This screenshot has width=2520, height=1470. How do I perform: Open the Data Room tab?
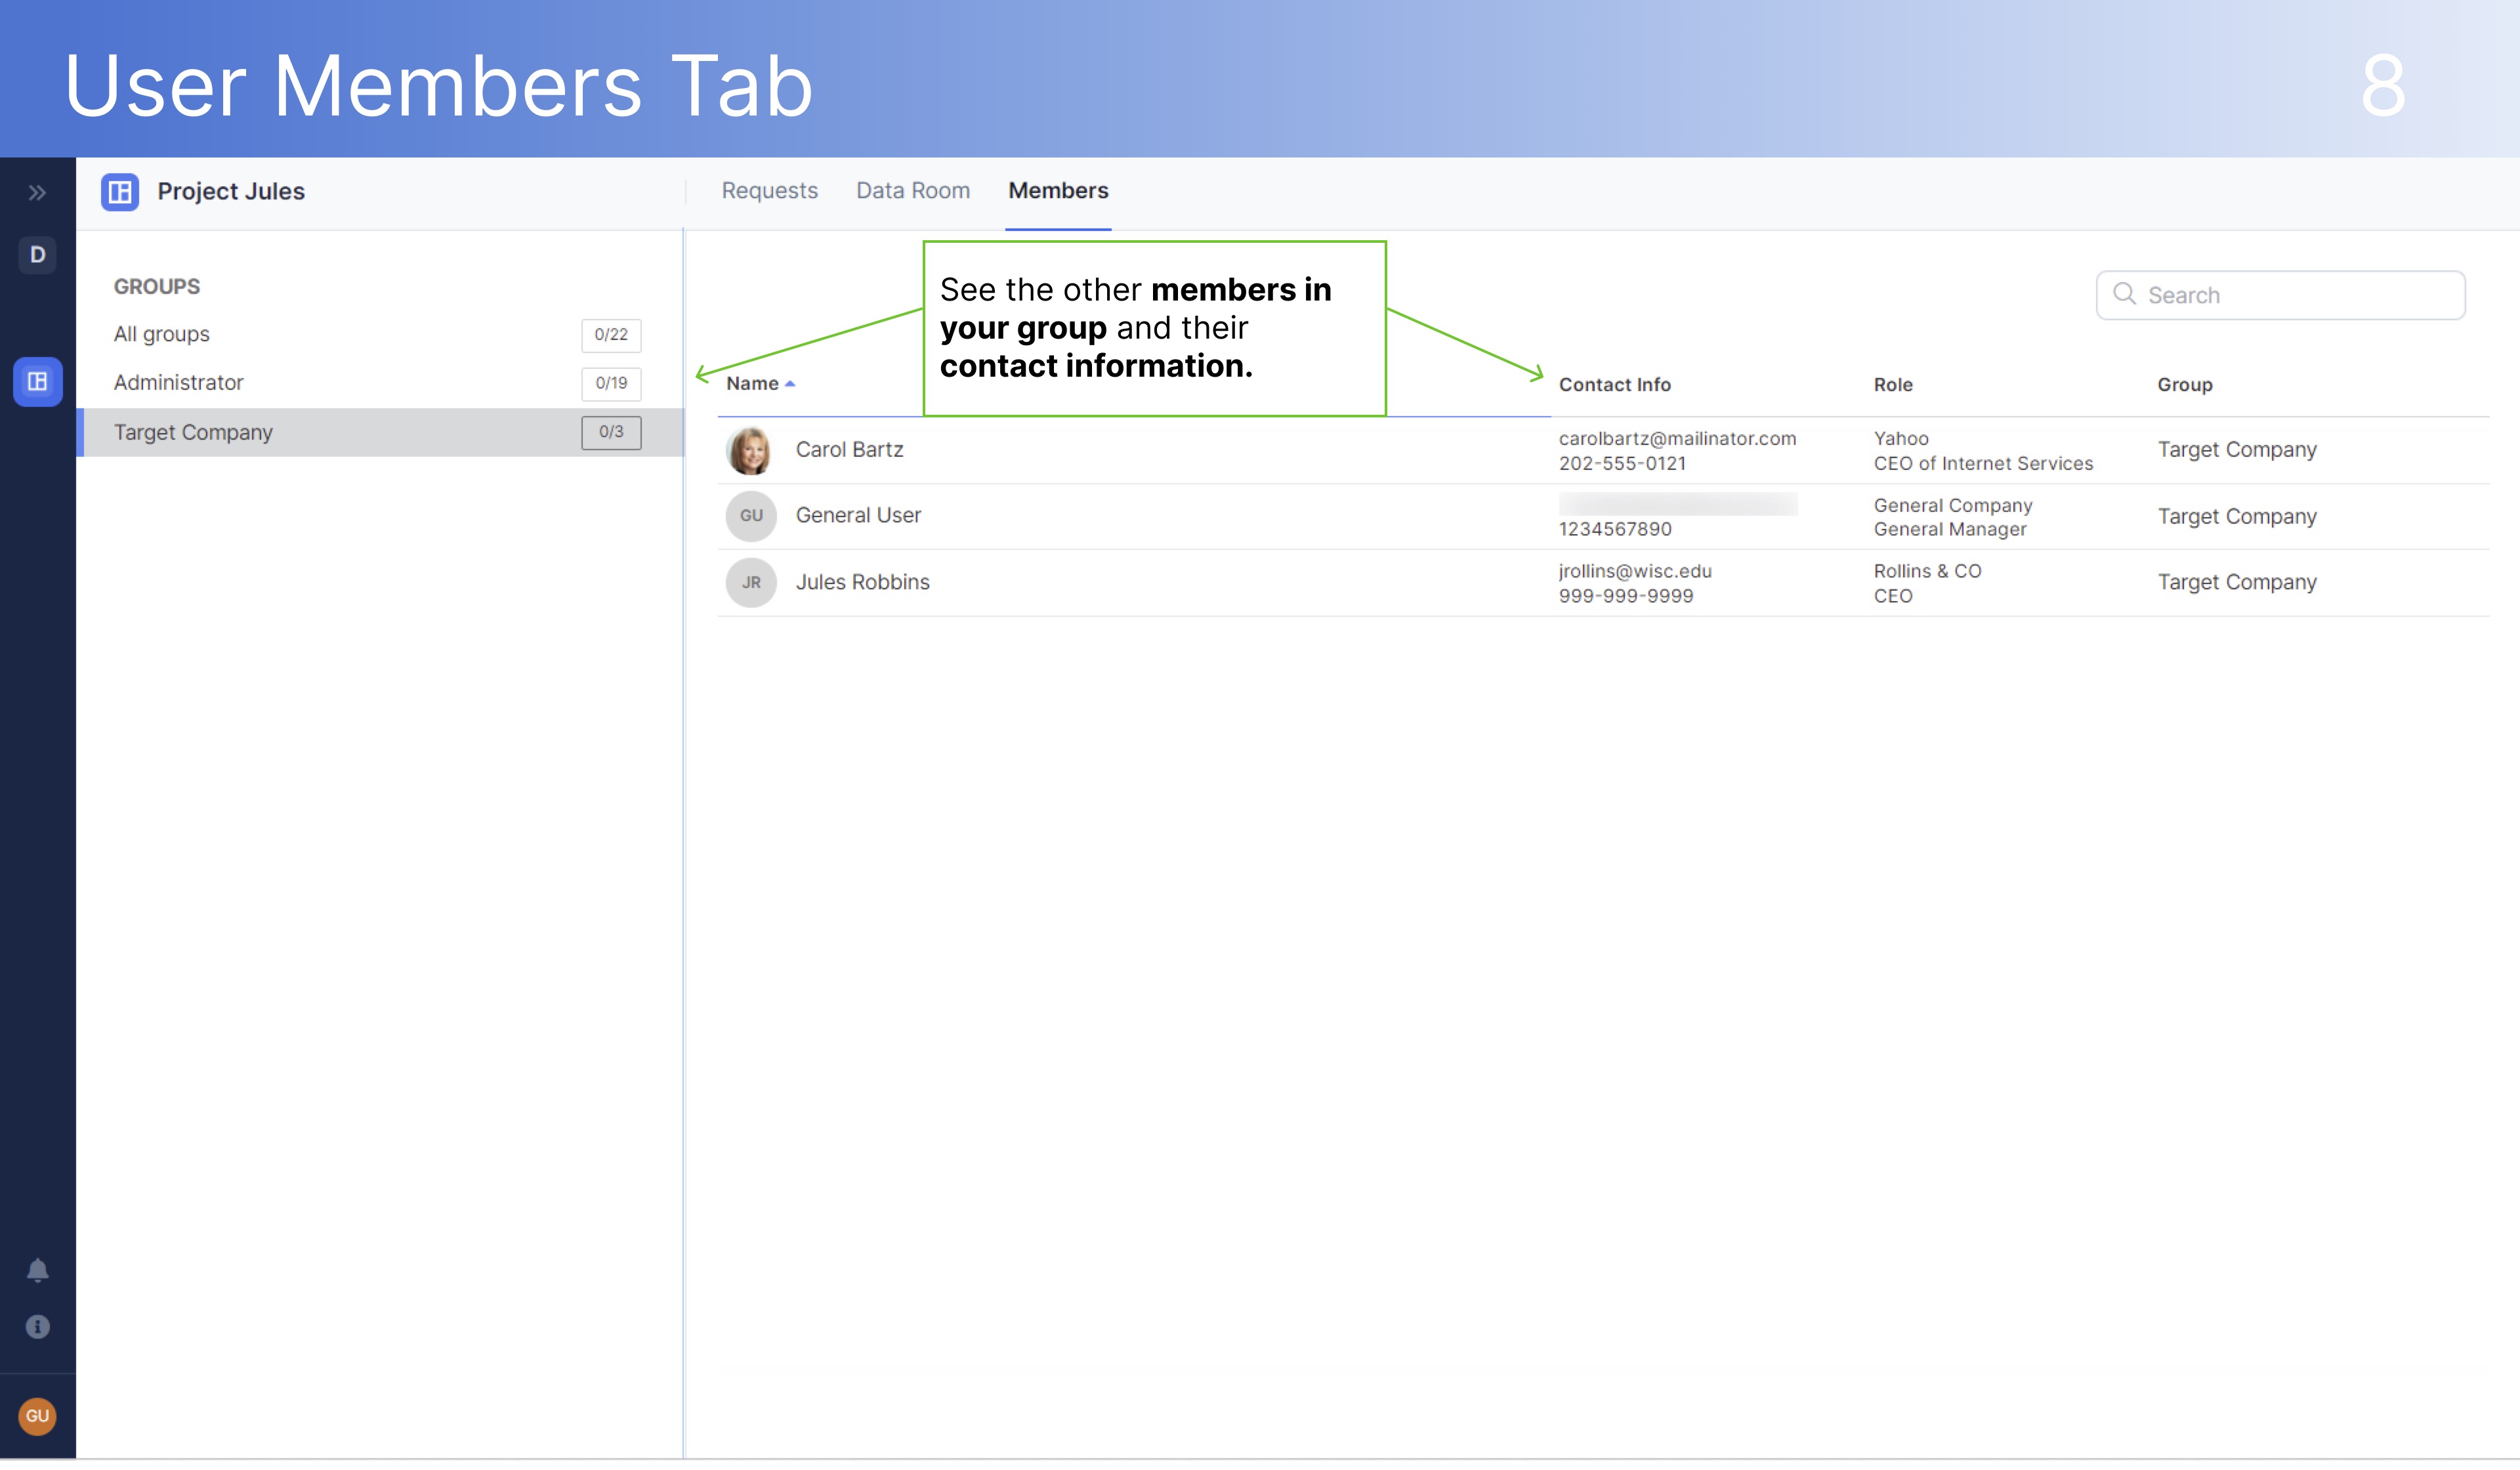(x=912, y=190)
